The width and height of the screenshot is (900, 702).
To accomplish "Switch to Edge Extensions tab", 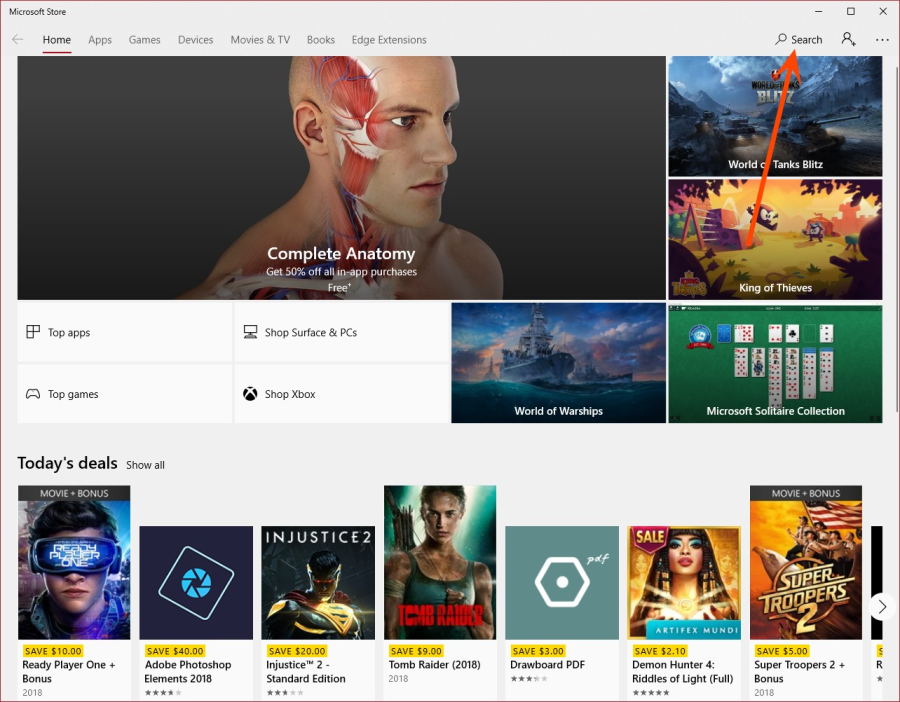I will 389,40.
